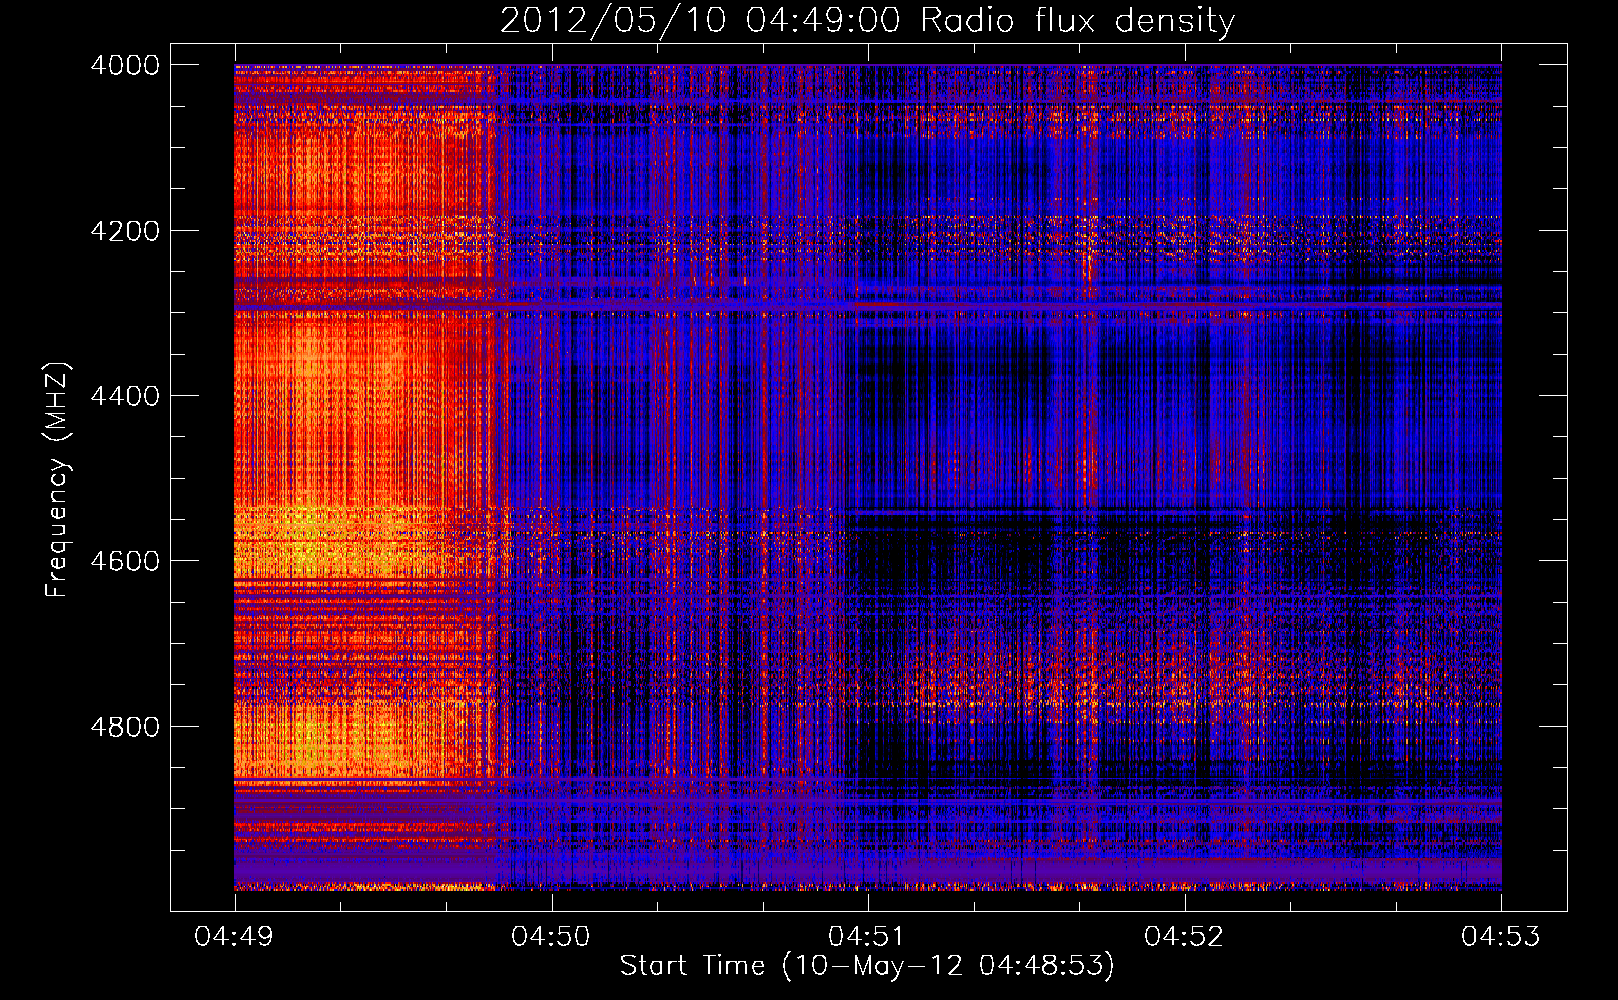The image size is (1618, 1000).
Task: Select the 4400 frequency tick label
Action: click(x=125, y=396)
